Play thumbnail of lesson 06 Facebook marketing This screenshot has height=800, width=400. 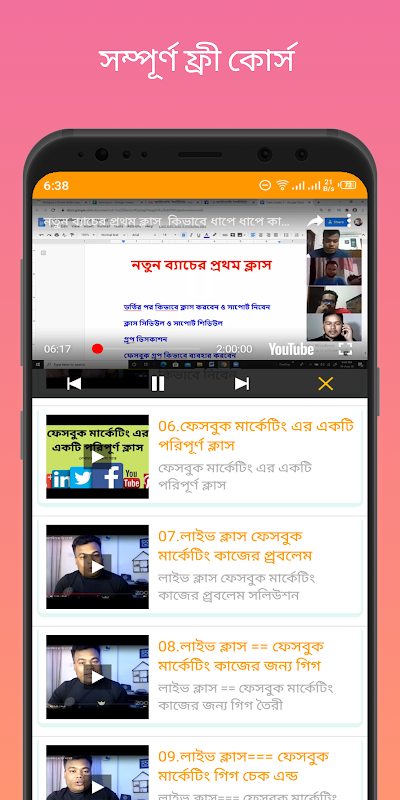pos(97,457)
